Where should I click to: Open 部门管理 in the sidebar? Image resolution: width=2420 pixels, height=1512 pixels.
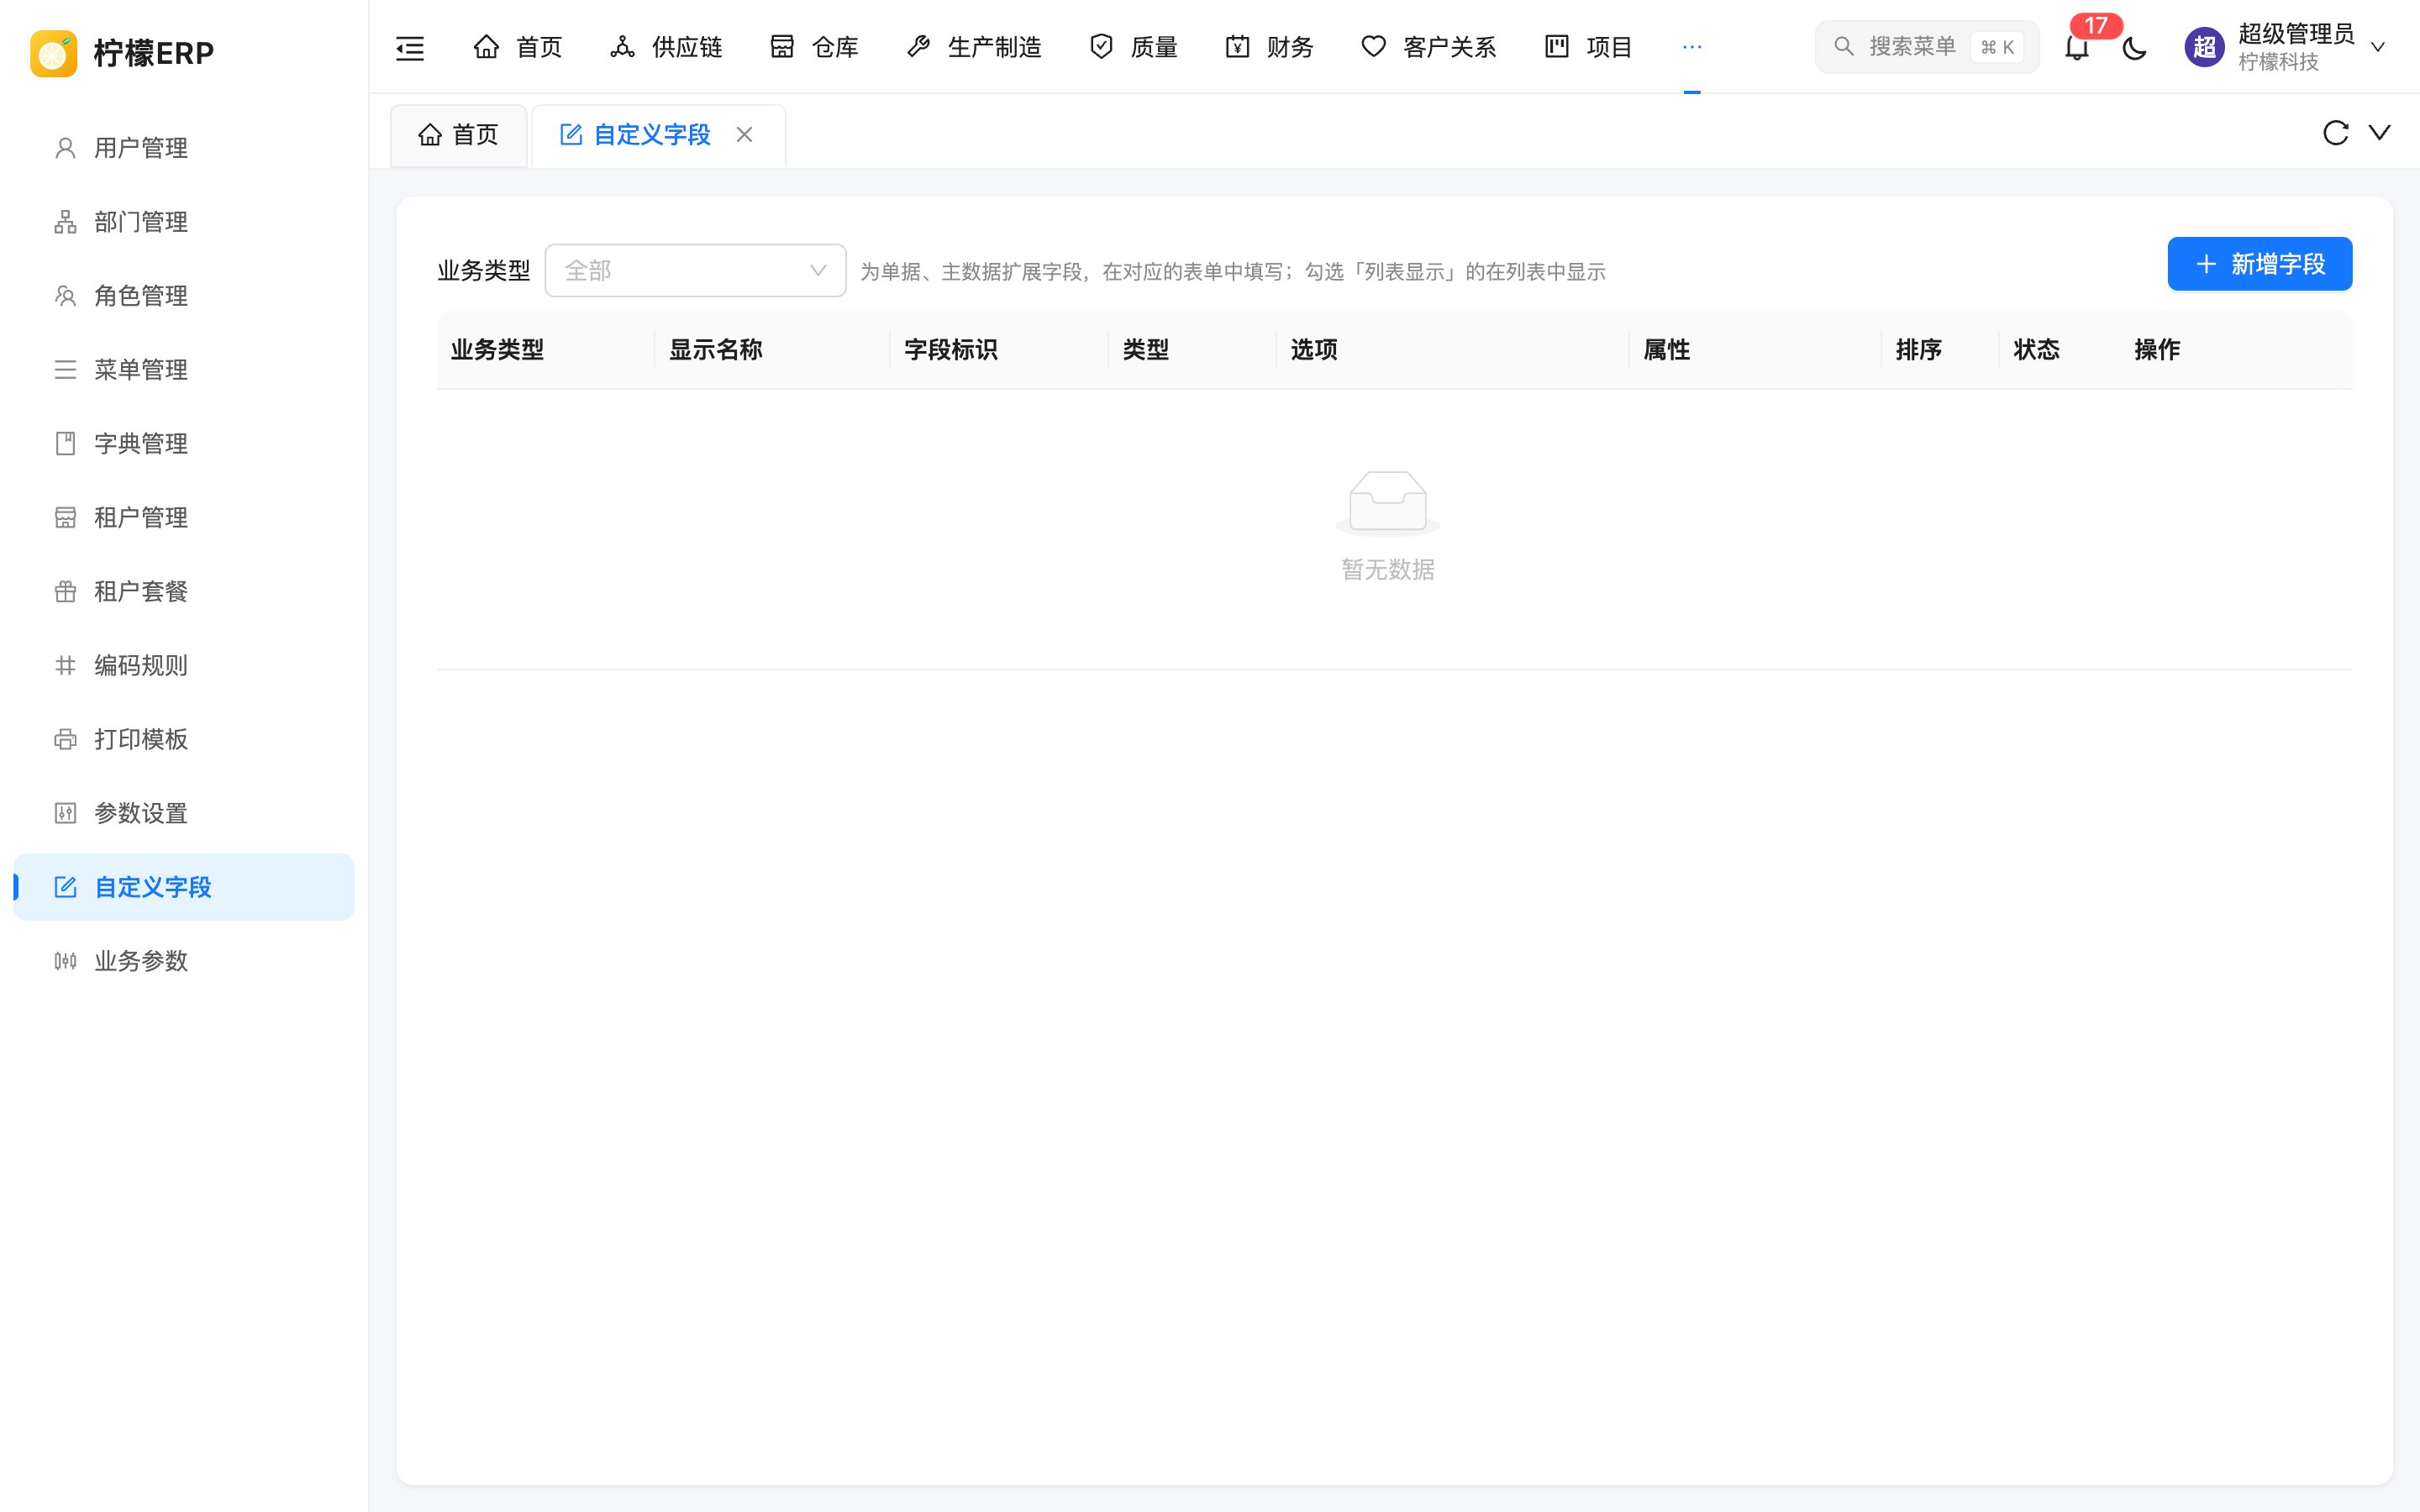tap(184, 222)
